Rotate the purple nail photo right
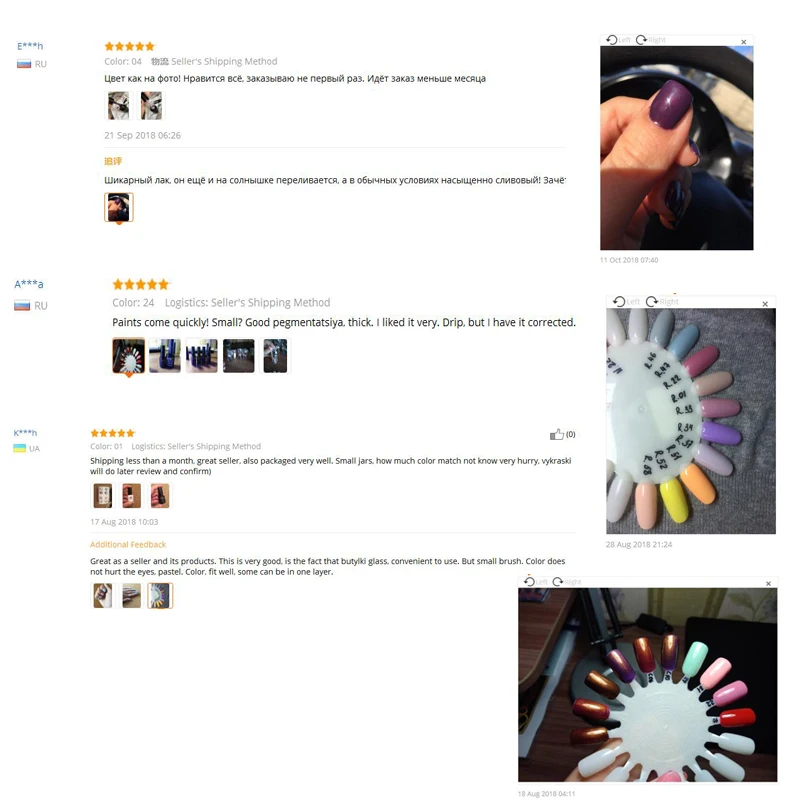The width and height of the screenshot is (800, 800). [651, 40]
